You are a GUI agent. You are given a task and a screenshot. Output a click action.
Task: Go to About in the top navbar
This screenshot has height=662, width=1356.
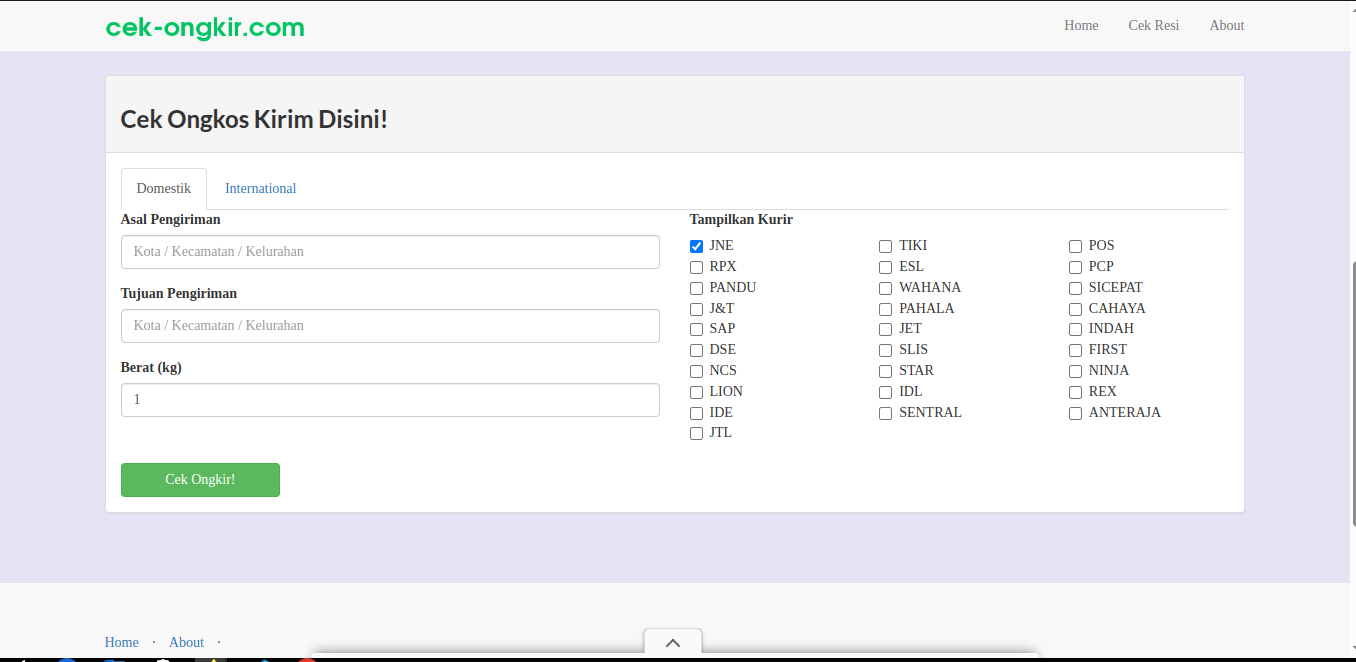coord(1226,26)
